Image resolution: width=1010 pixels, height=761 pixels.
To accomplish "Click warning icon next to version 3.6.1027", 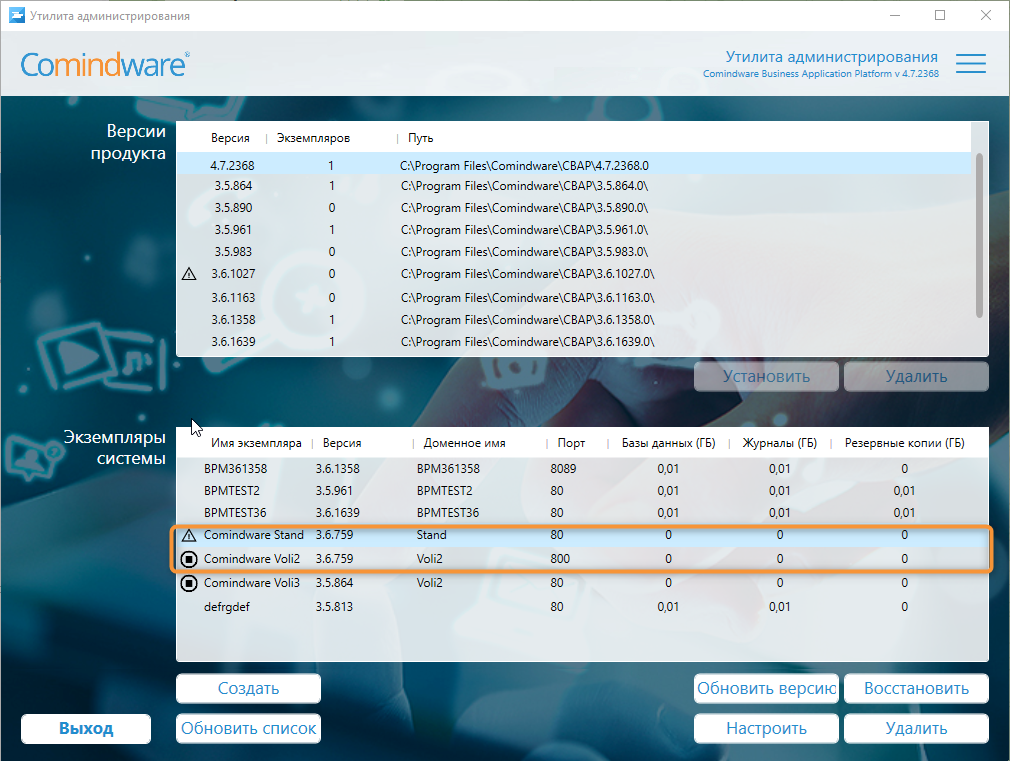I will [x=189, y=275].
